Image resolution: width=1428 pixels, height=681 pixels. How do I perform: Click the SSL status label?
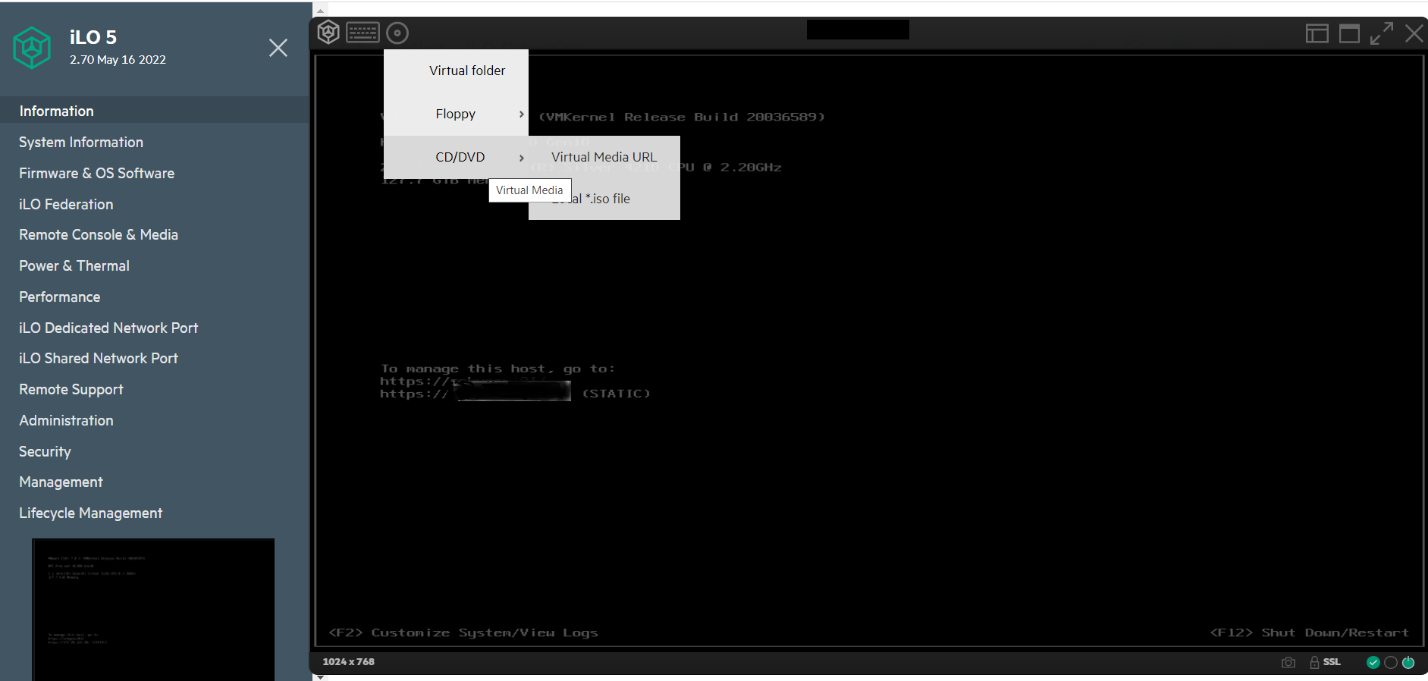(x=1332, y=662)
